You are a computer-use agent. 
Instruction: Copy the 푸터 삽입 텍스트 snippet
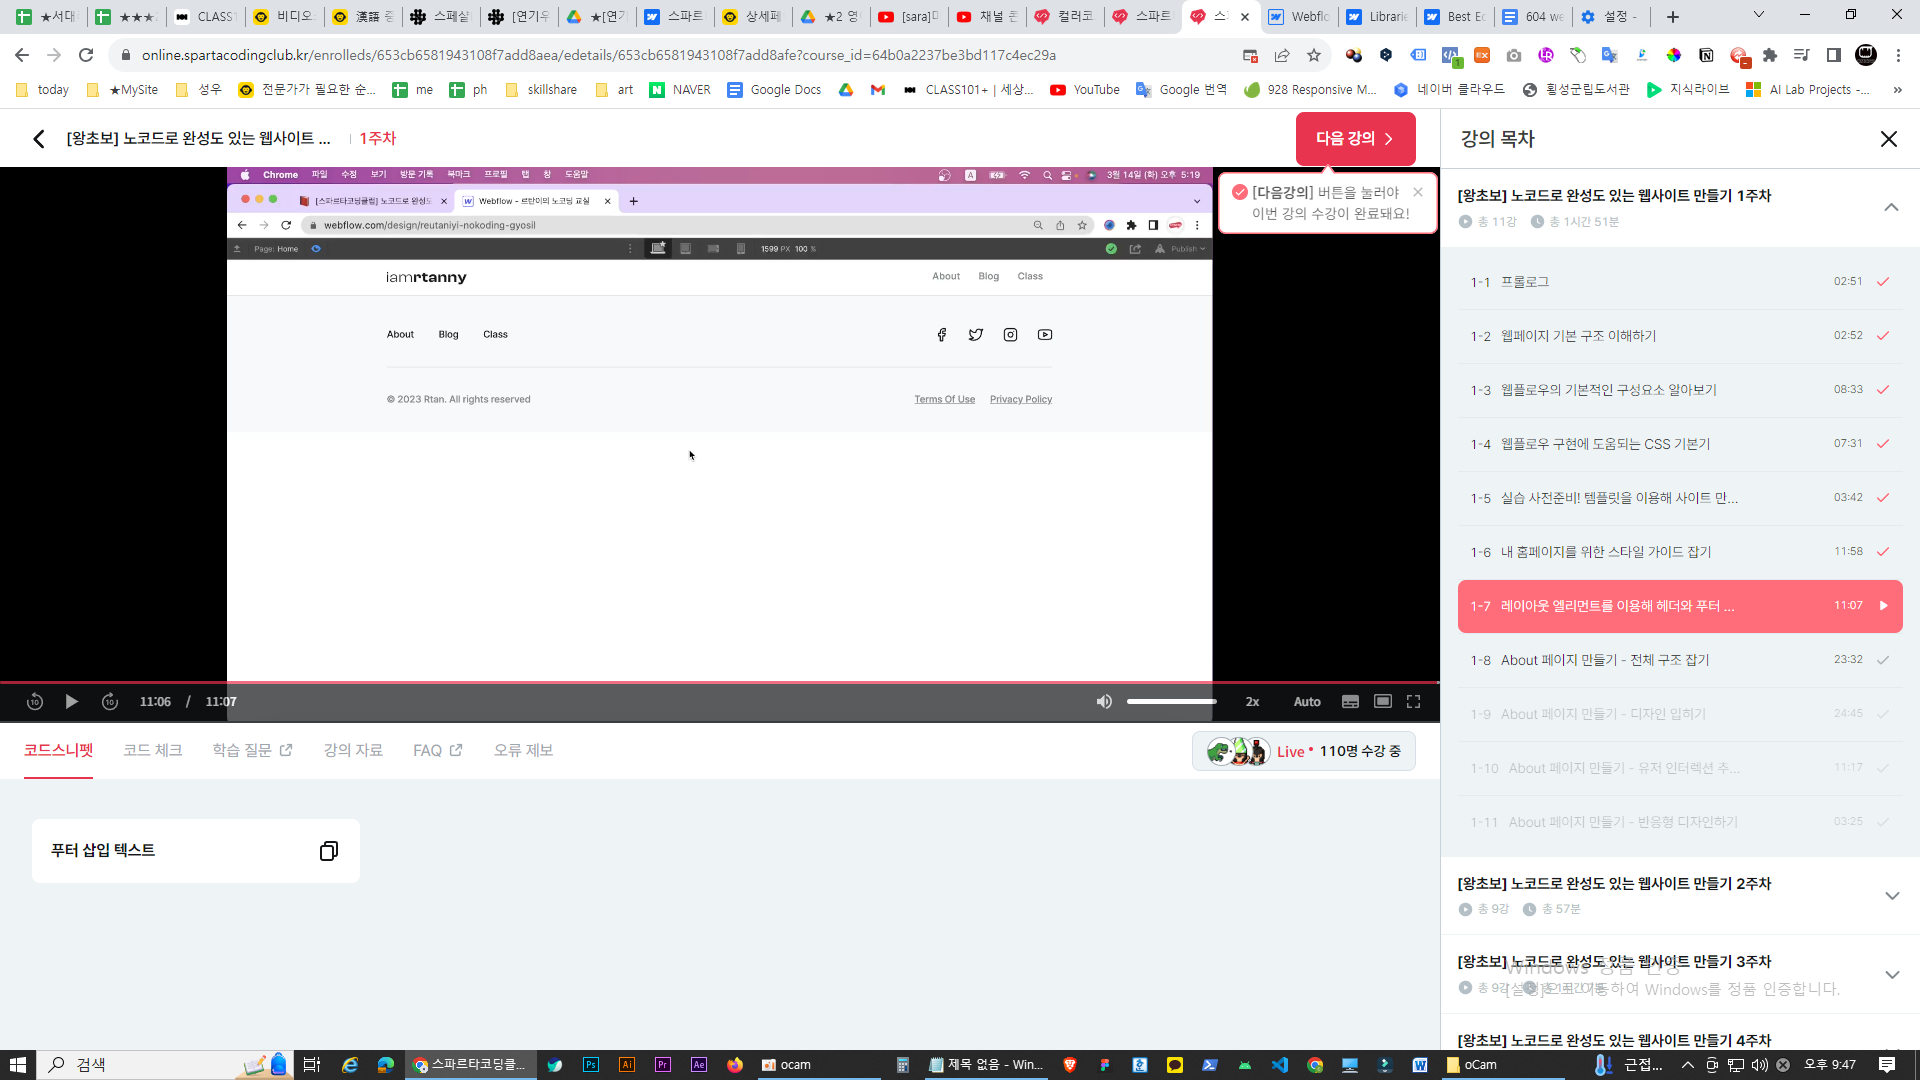pos(328,851)
